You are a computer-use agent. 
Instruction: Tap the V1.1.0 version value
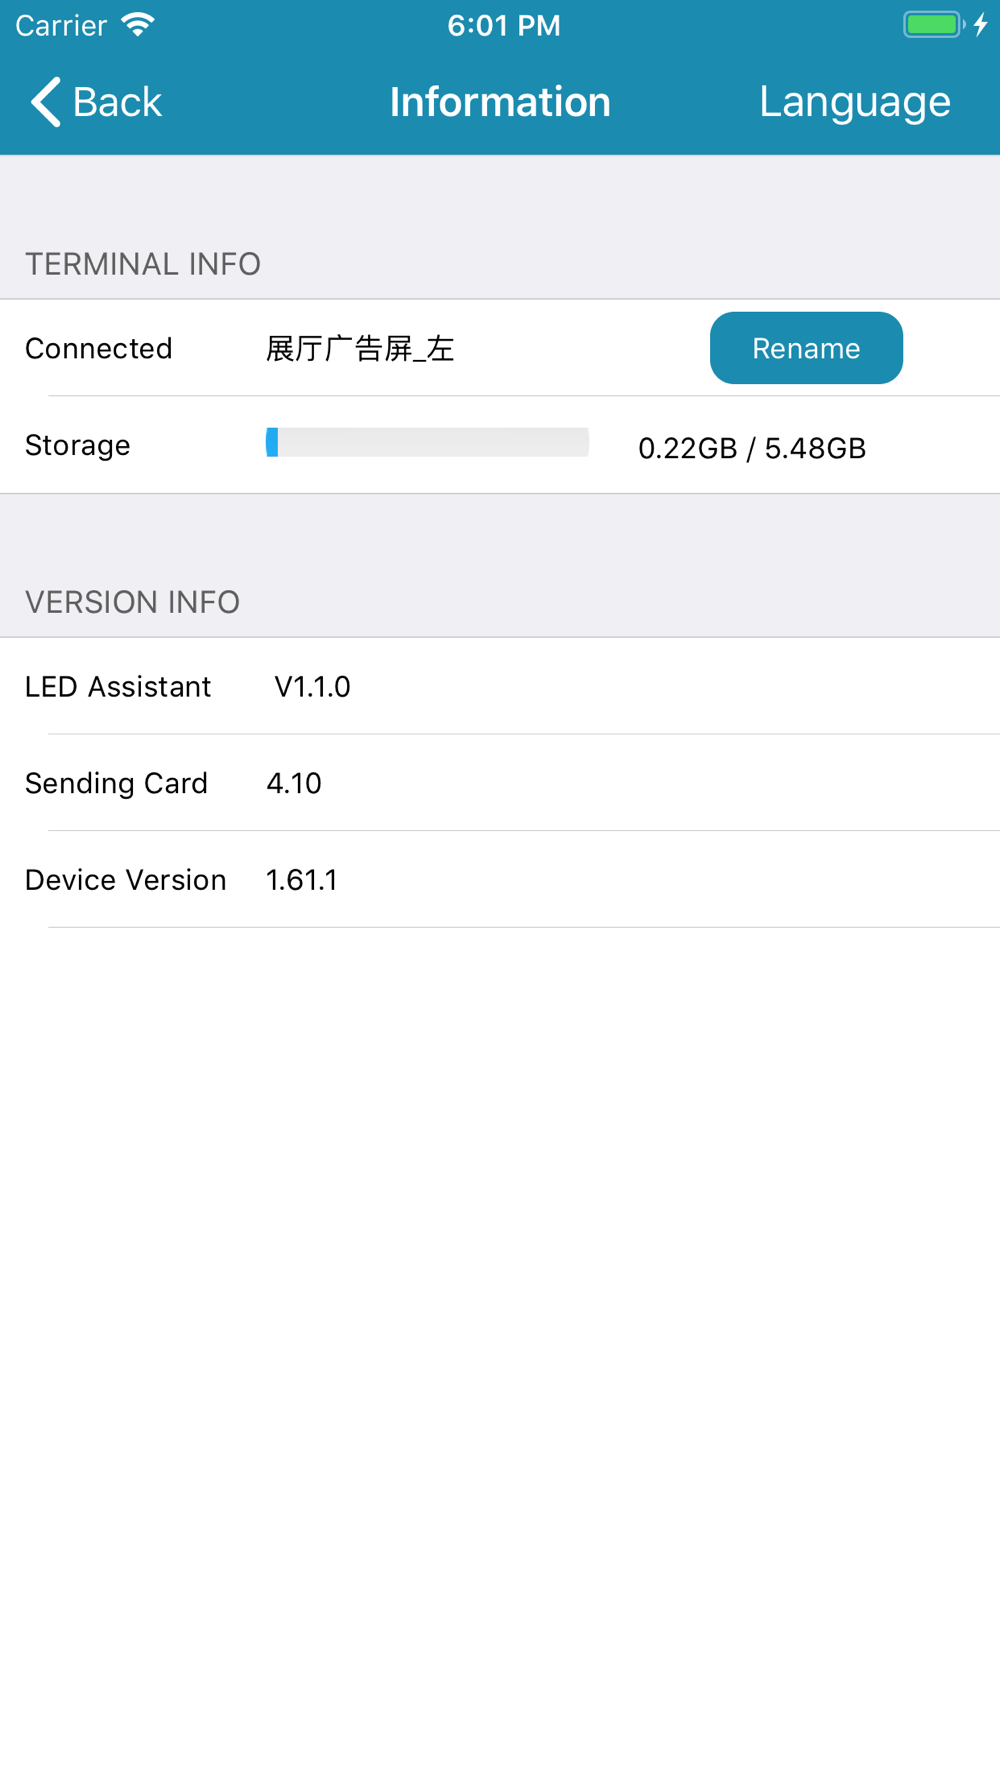(312, 687)
